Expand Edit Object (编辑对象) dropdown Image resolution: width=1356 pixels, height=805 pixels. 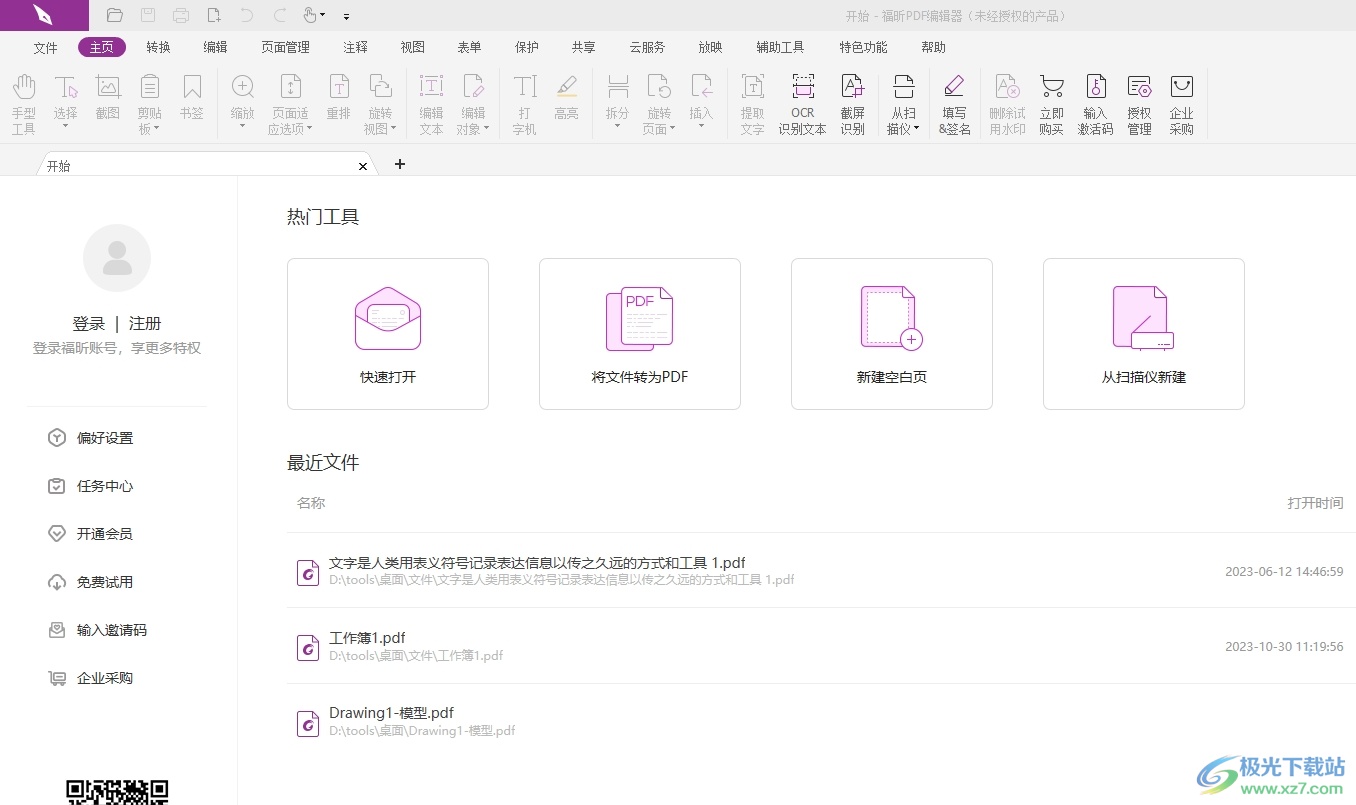(x=486, y=128)
